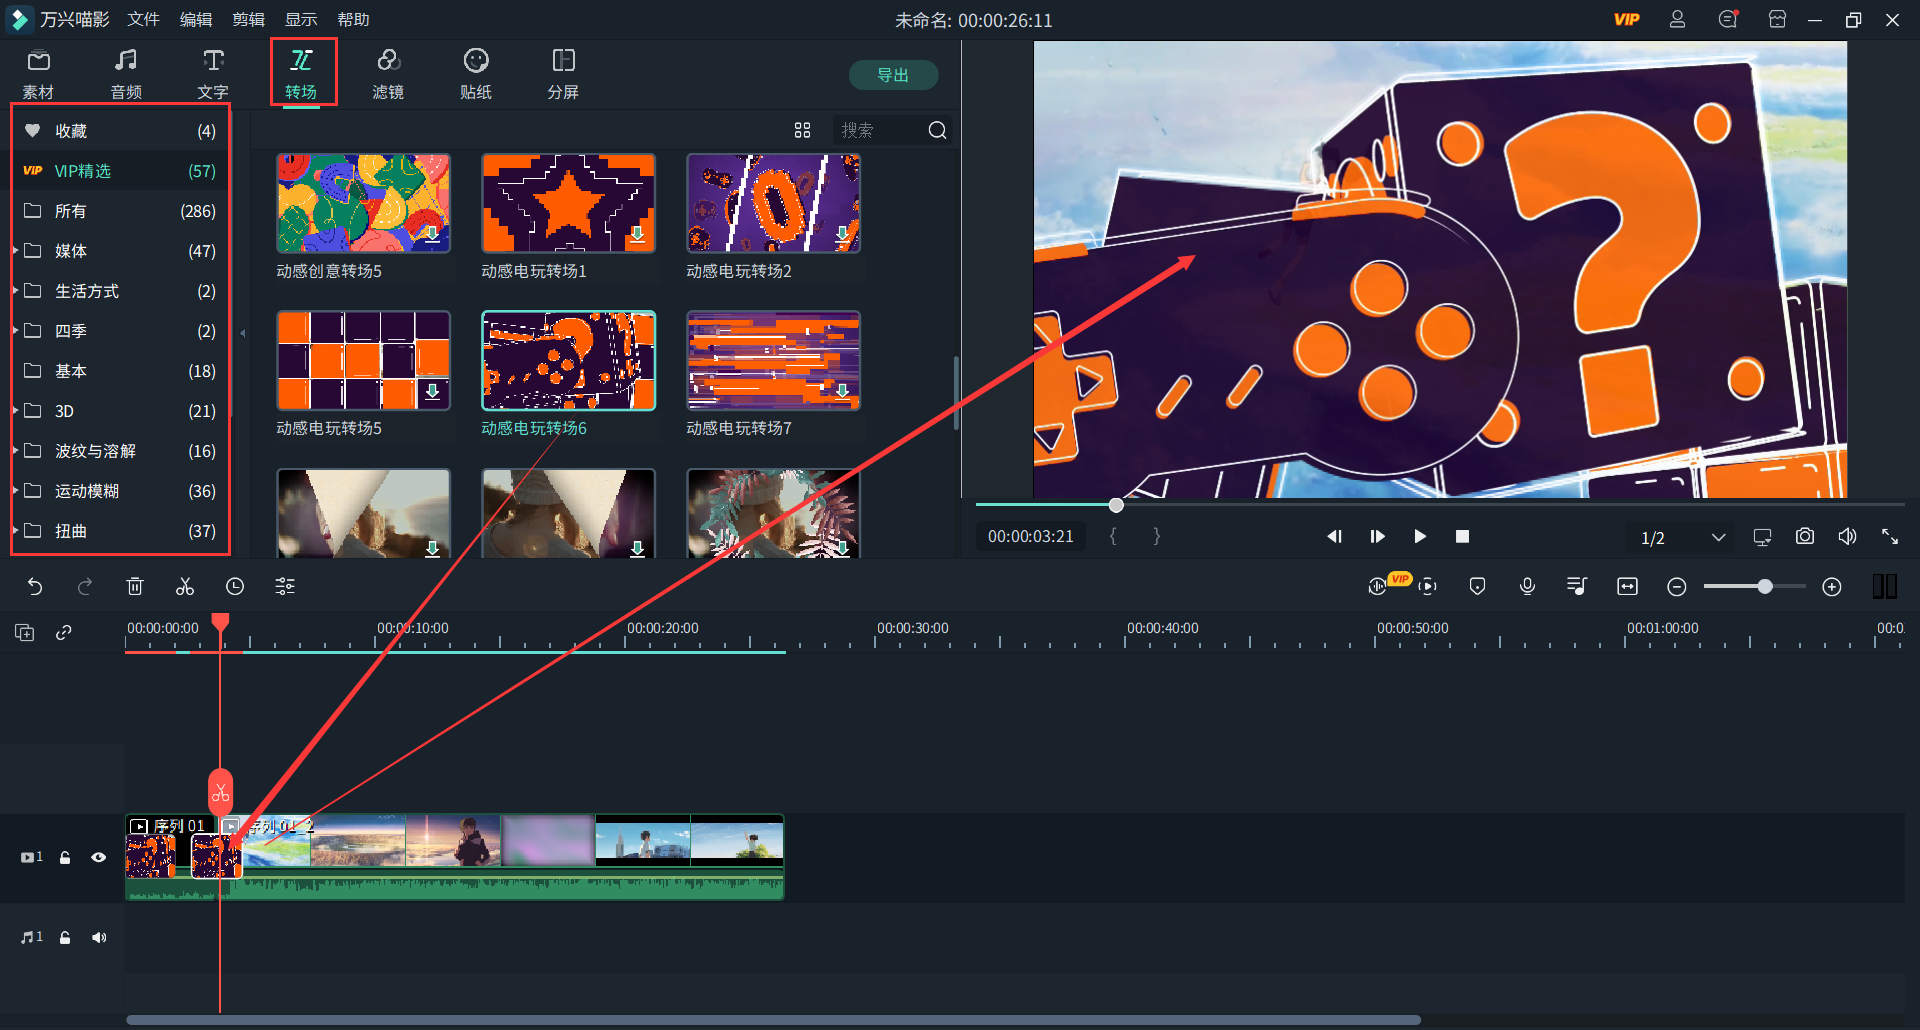Open the speed clock tool
This screenshot has height=1030, width=1920.
point(235,587)
